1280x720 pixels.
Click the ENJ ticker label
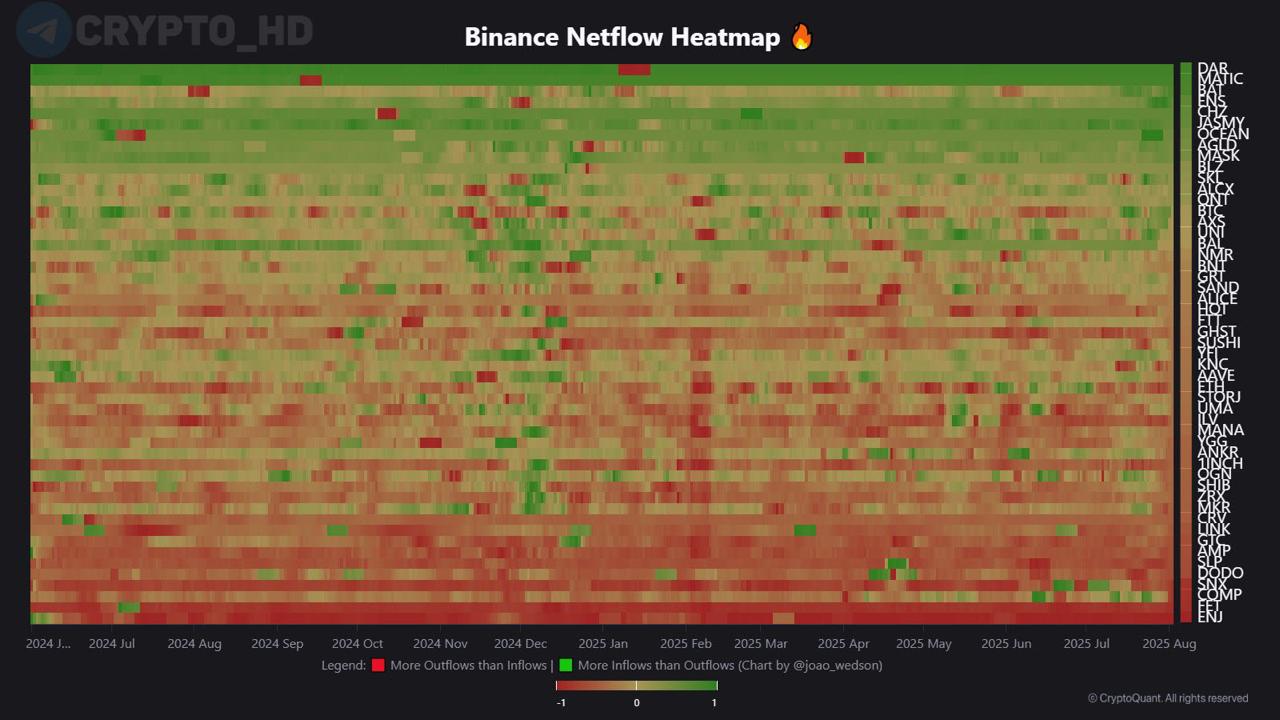(x=1210, y=617)
